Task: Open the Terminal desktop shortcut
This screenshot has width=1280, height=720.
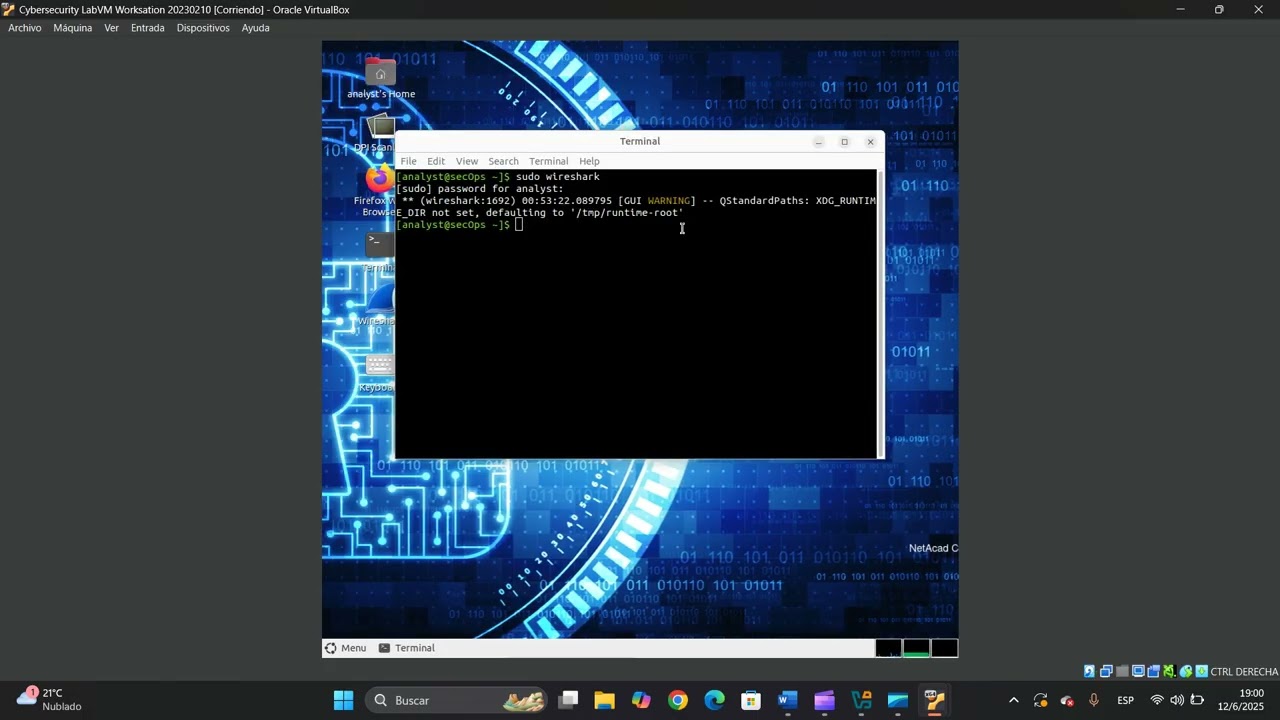Action: [x=376, y=251]
